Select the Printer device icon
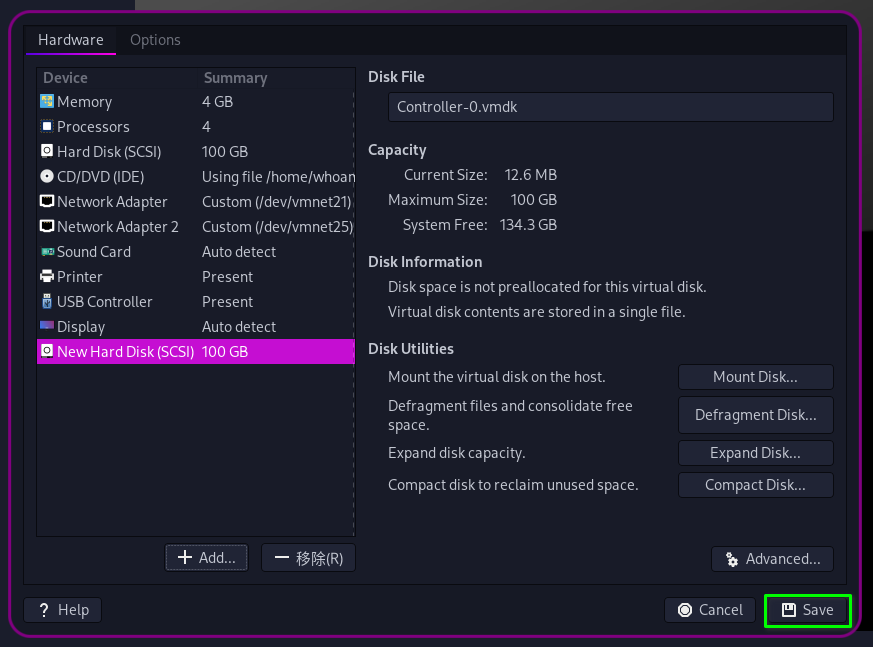This screenshot has width=873, height=647. pos(47,277)
